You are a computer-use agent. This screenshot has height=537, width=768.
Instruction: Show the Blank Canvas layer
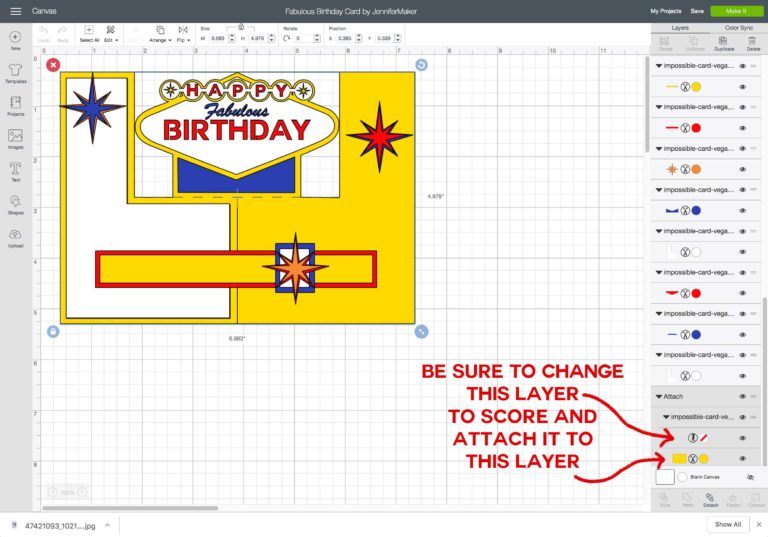(750, 477)
